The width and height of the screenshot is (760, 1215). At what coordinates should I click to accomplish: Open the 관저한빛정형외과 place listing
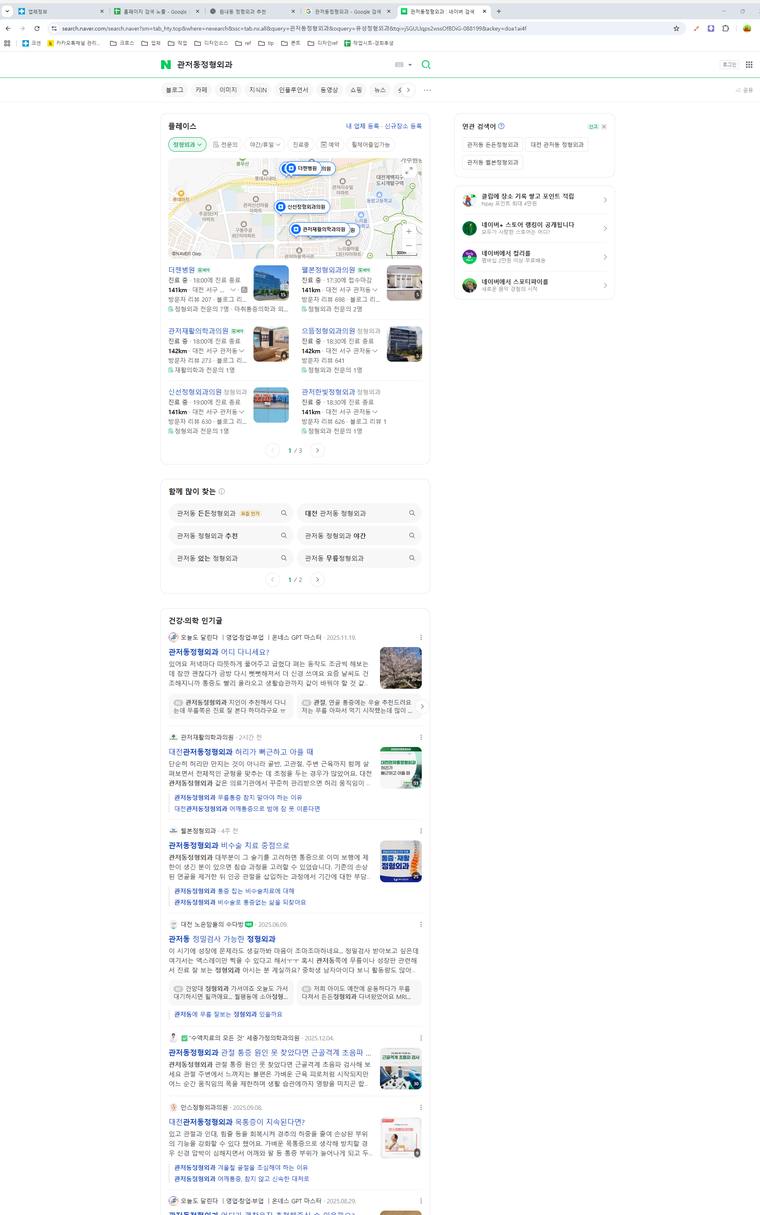328,392
